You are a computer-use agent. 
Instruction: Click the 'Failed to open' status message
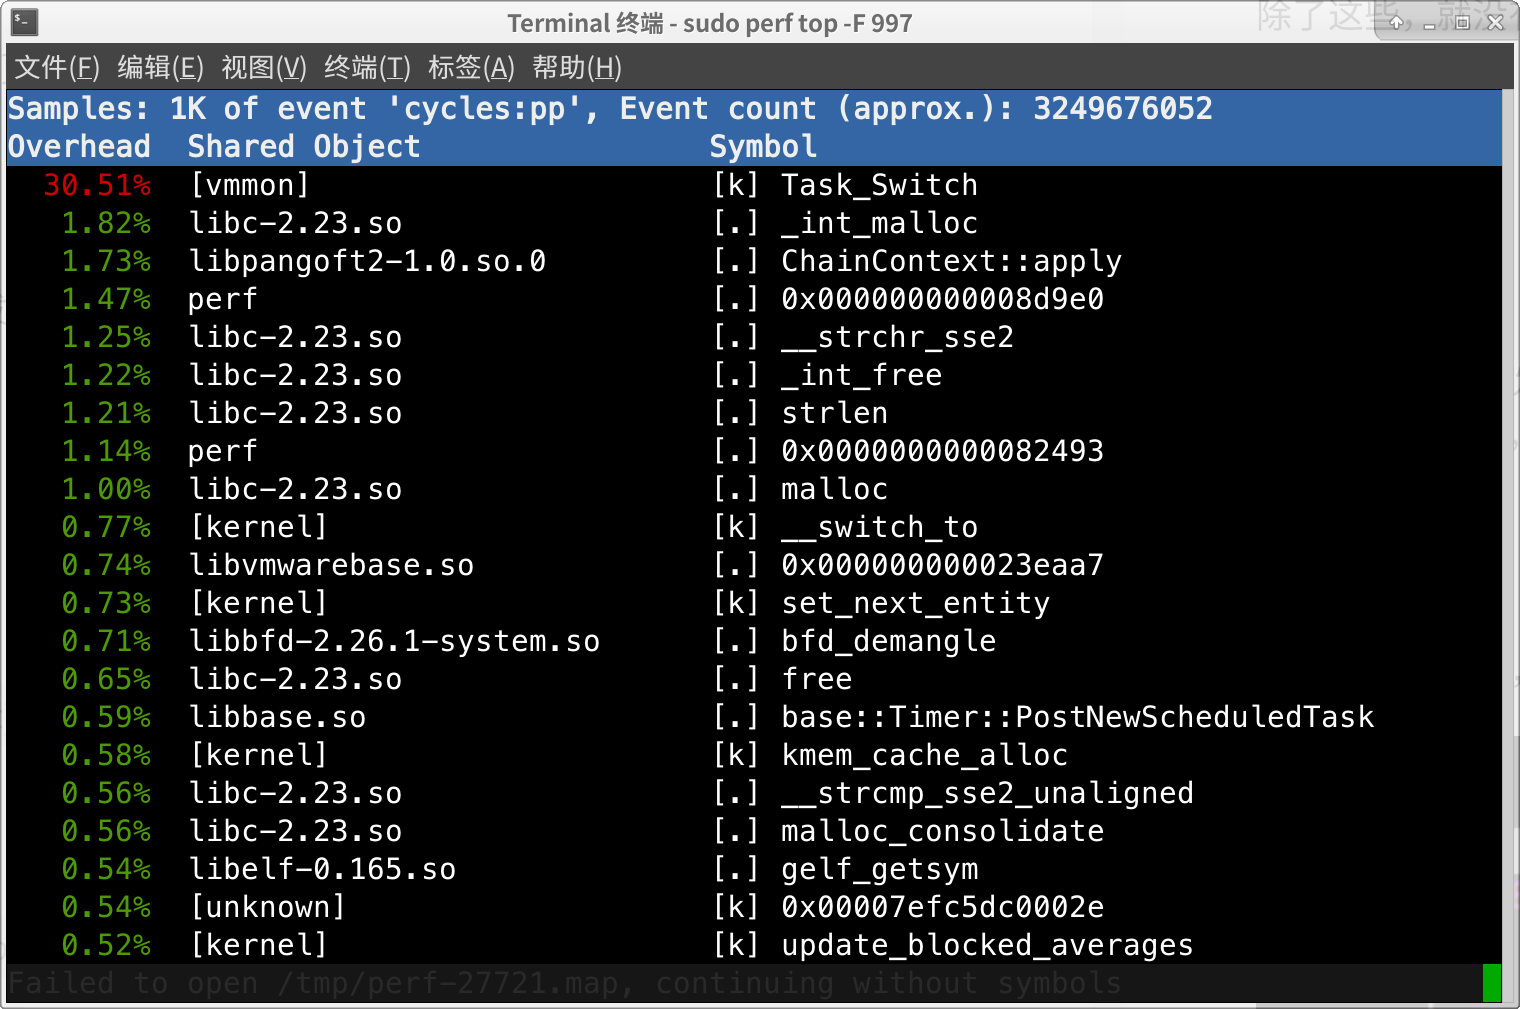[x=560, y=983]
